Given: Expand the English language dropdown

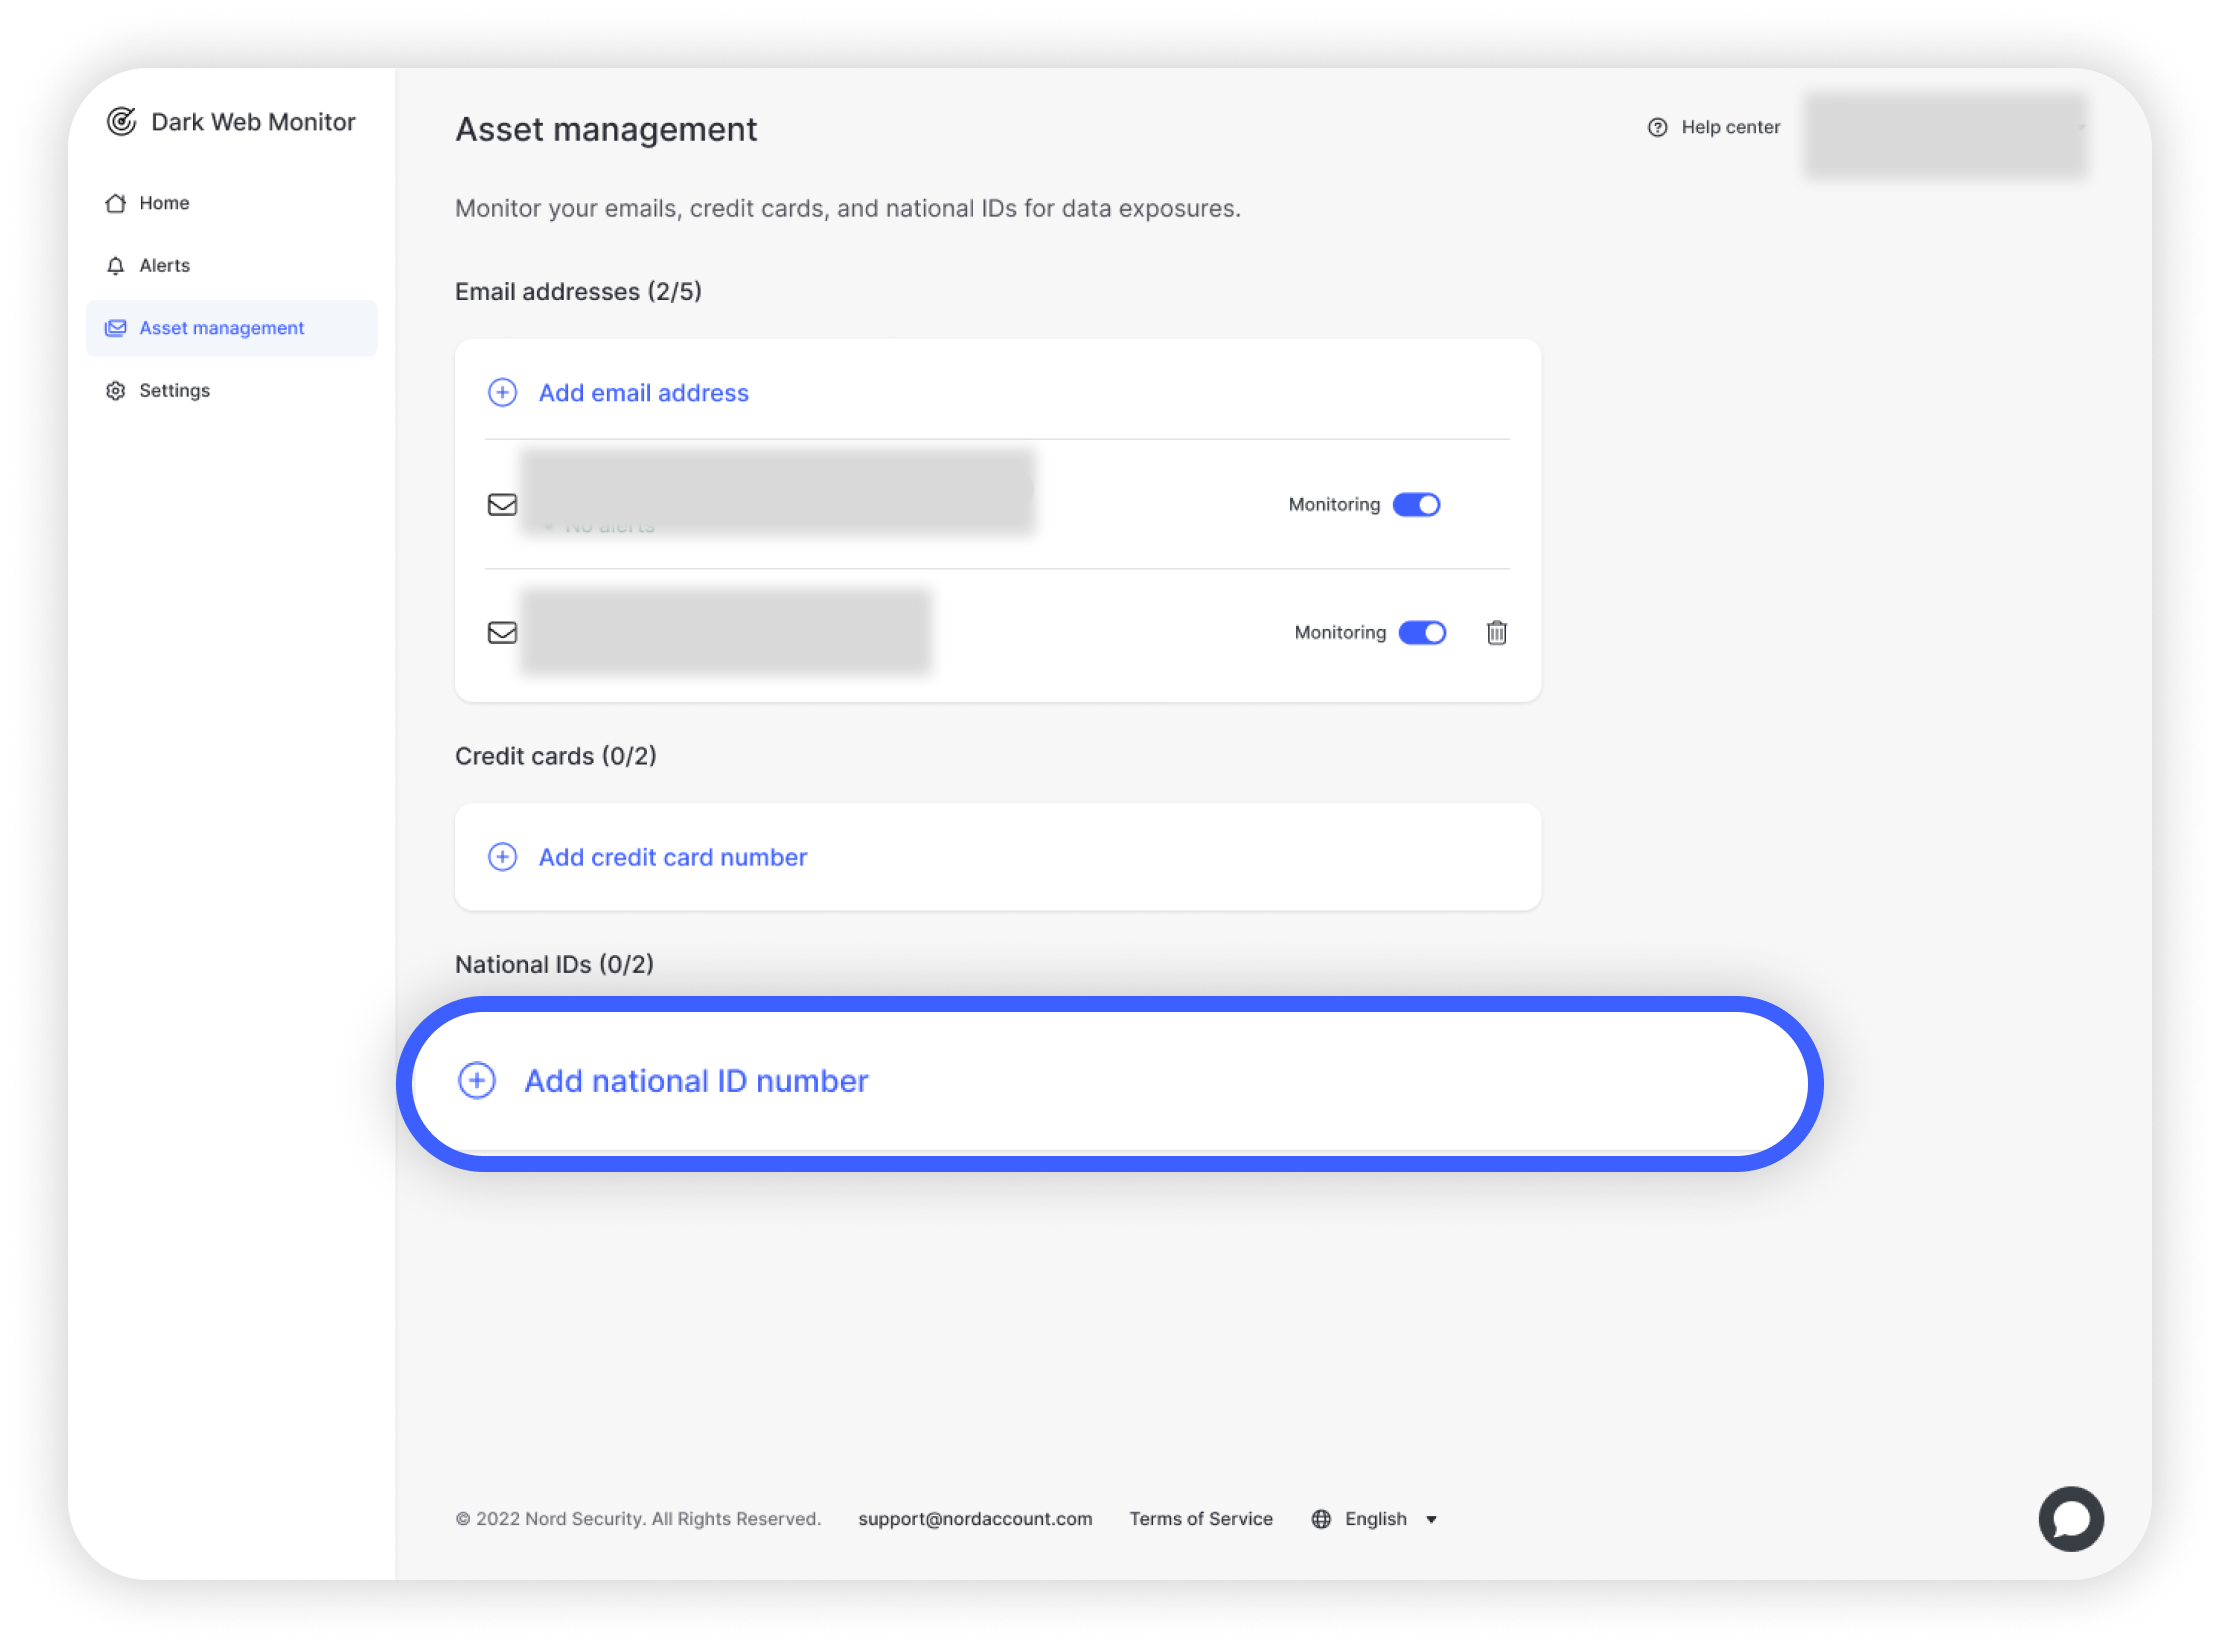Looking at the screenshot, I should 1431,1519.
